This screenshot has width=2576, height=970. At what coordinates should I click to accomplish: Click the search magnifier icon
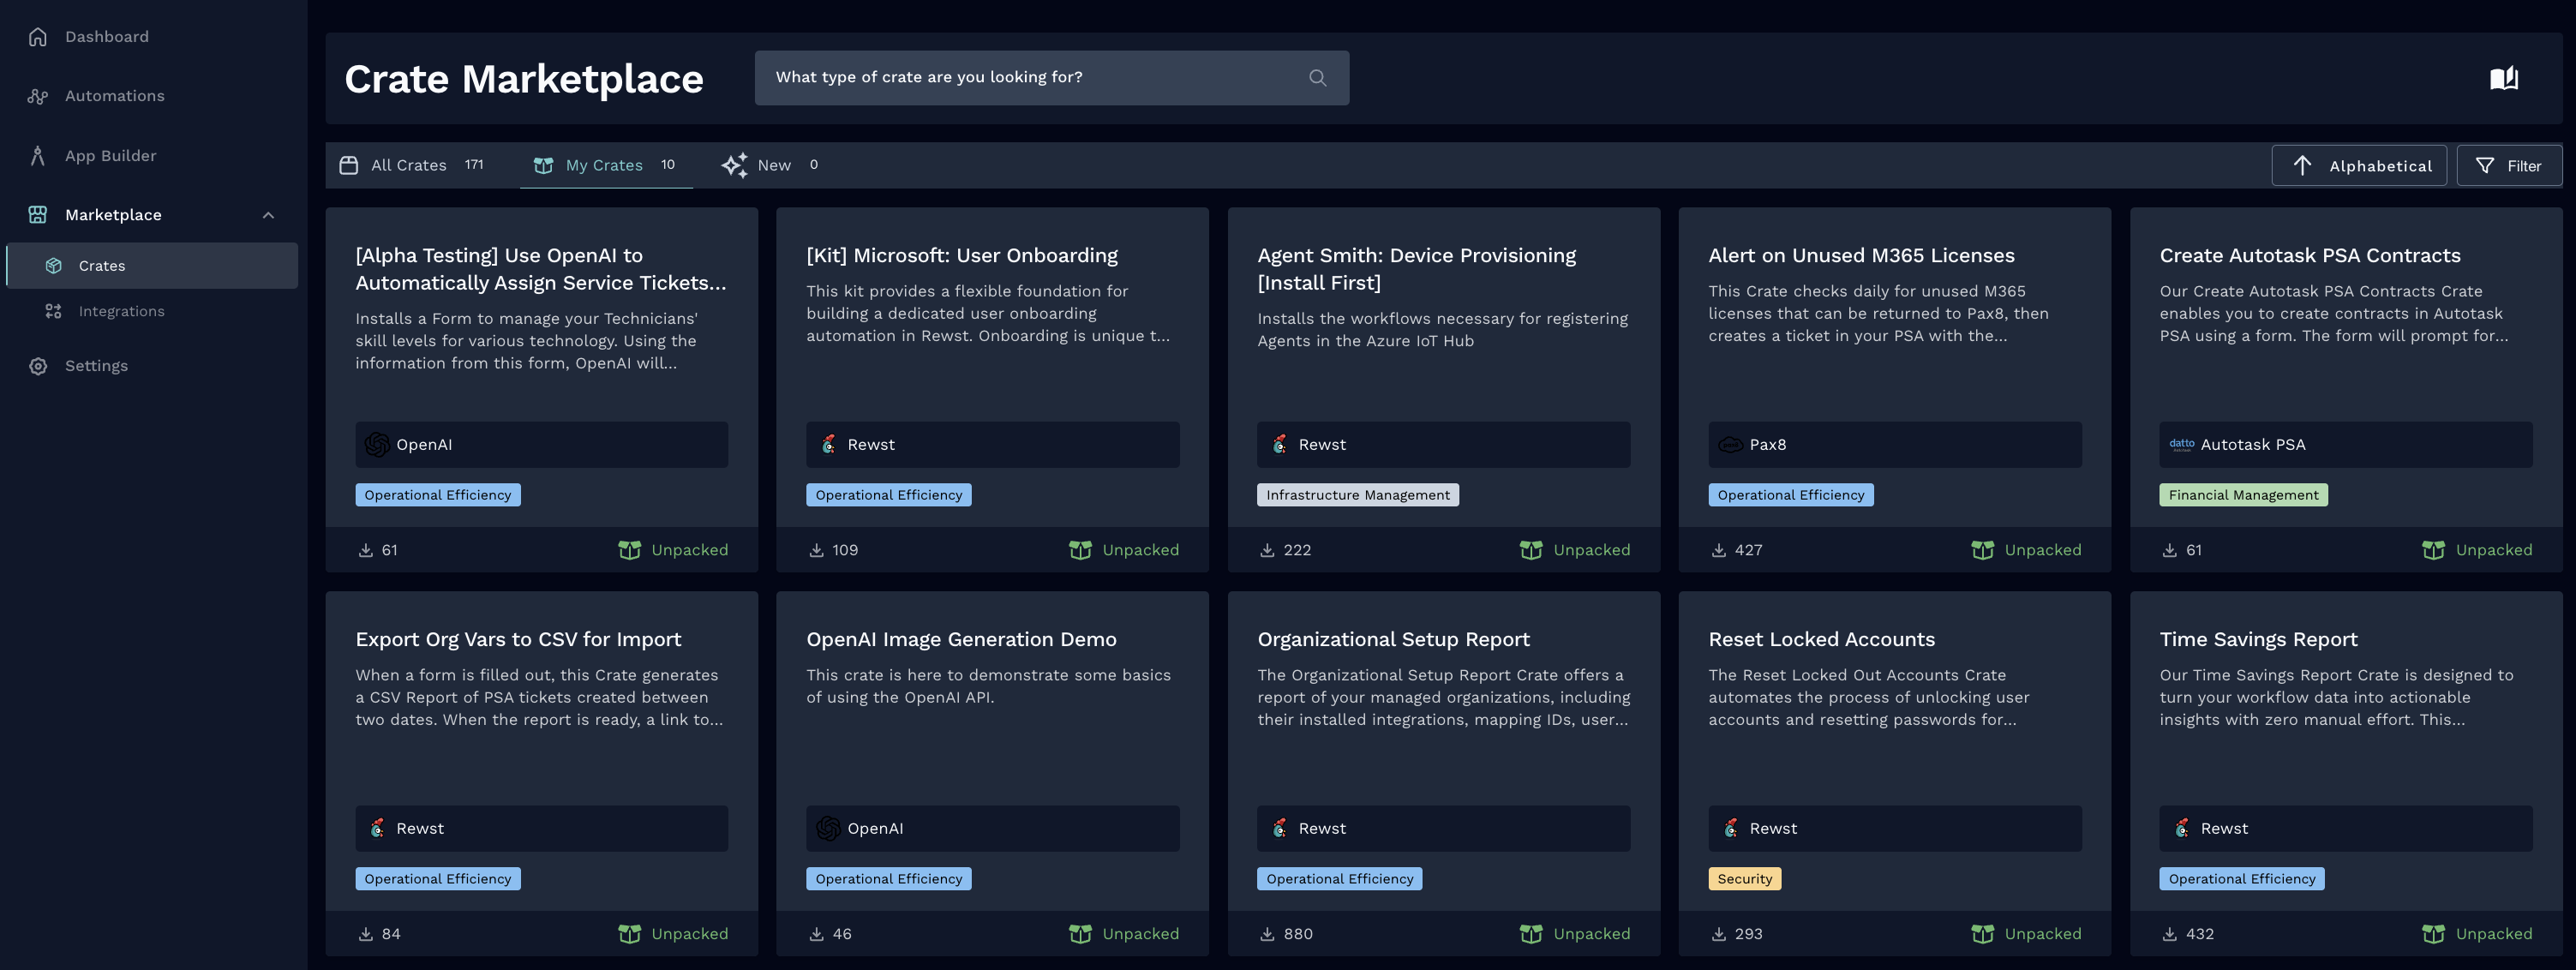coord(1316,77)
